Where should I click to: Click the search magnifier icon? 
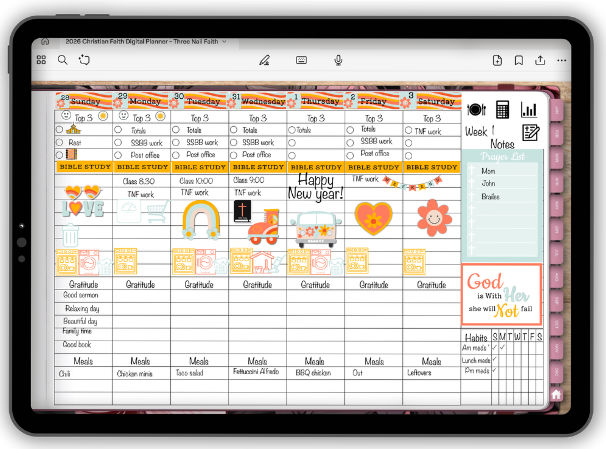pos(62,60)
